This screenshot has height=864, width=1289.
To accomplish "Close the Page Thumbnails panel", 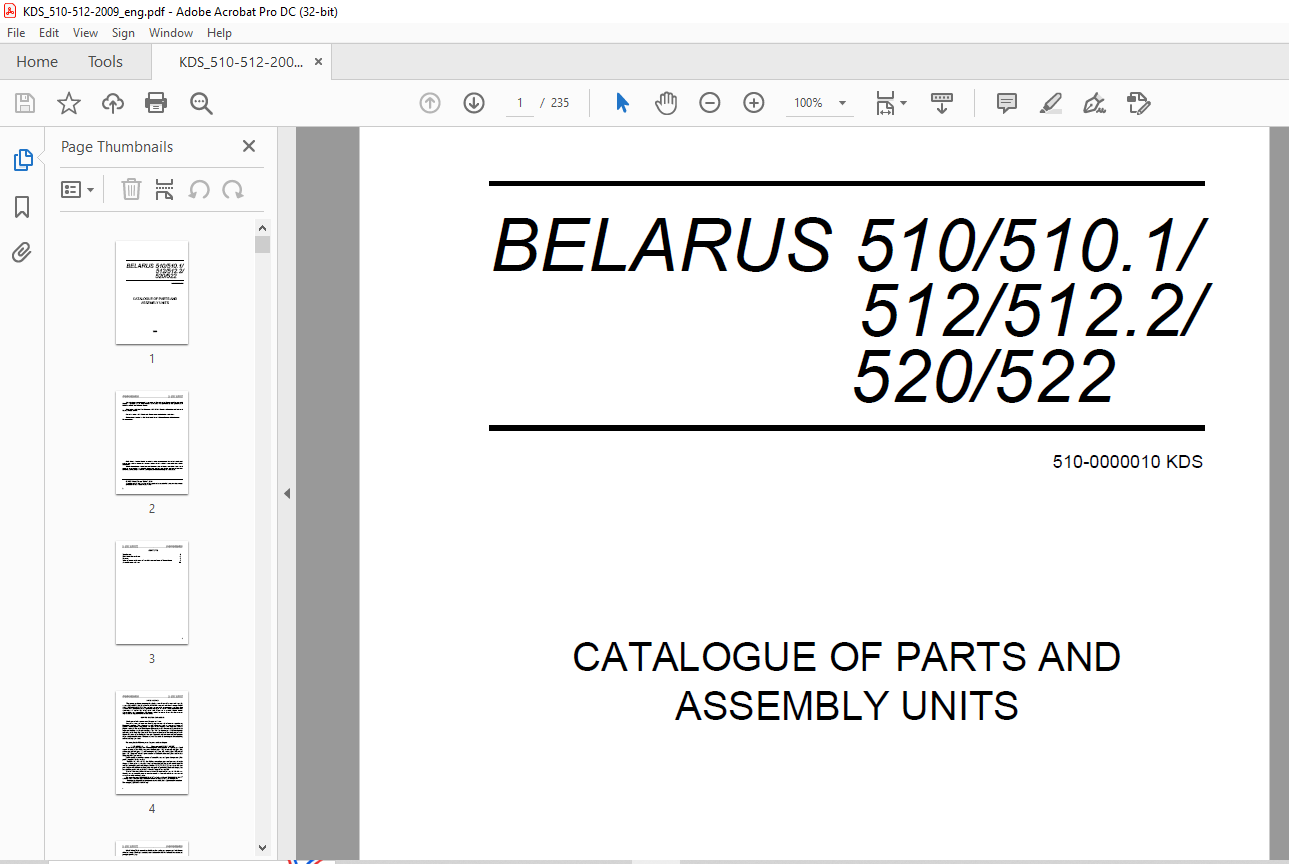I will pos(249,146).
